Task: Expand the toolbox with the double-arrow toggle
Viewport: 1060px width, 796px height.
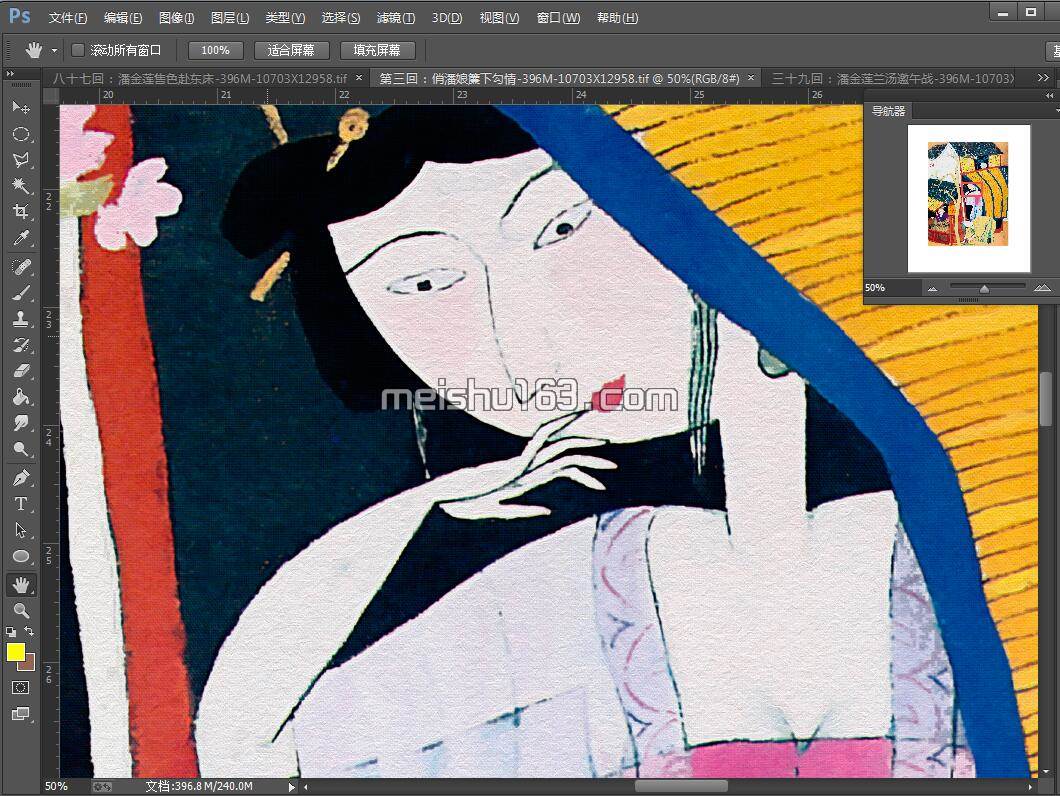Action: [x=10, y=73]
